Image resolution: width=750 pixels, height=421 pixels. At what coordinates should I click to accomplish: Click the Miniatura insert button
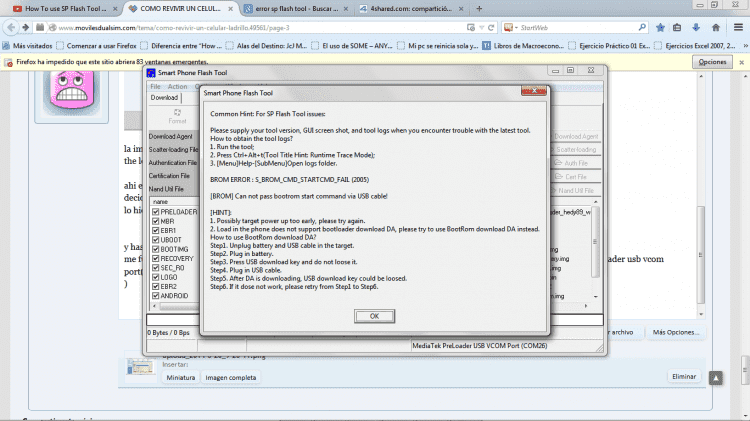[x=180, y=377]
